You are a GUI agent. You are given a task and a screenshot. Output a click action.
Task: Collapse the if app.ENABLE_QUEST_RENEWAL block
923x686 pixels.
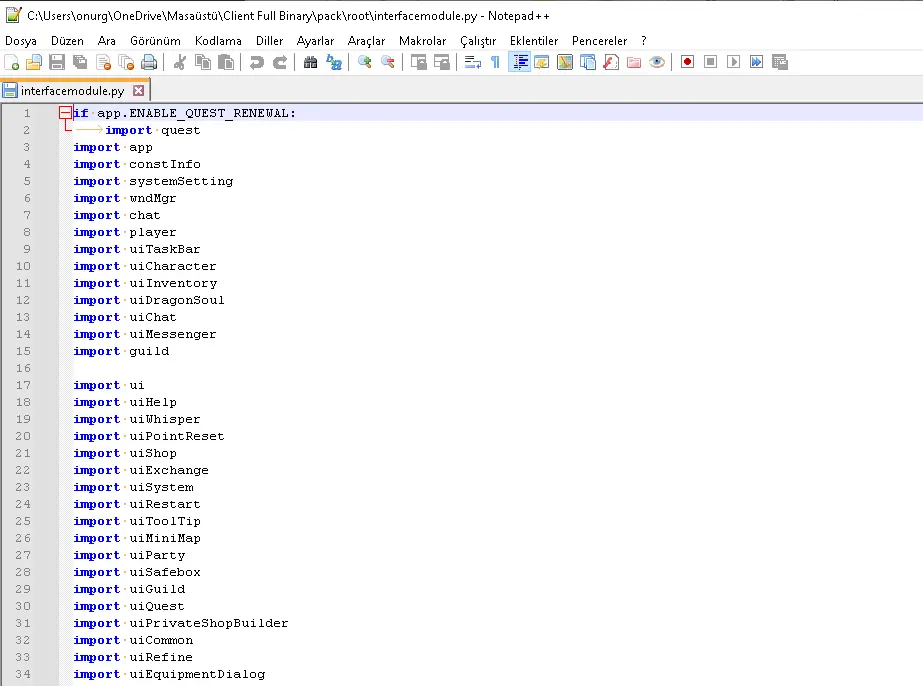[65, 113]
